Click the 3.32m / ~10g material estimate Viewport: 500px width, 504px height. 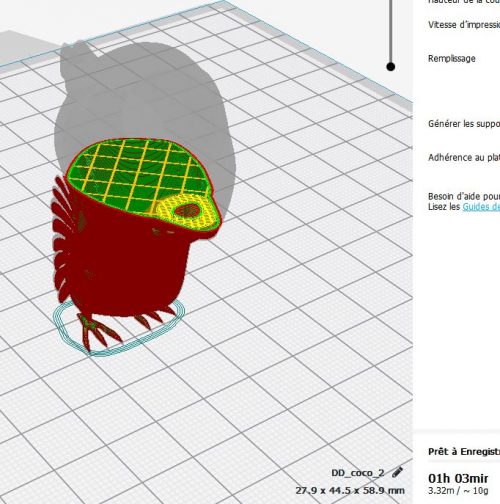tap(458, 490)
